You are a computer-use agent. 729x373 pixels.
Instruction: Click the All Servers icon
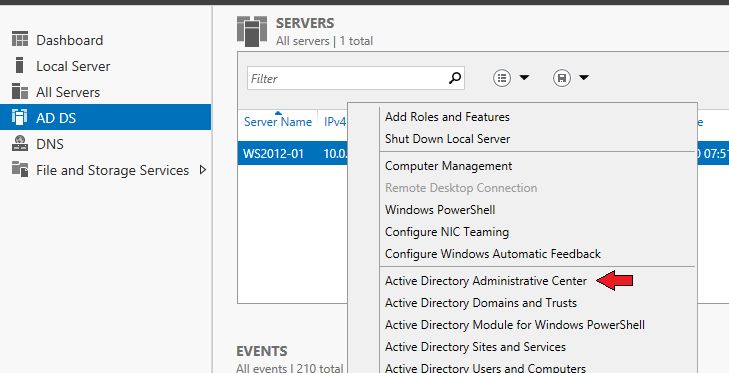point(20,92)
